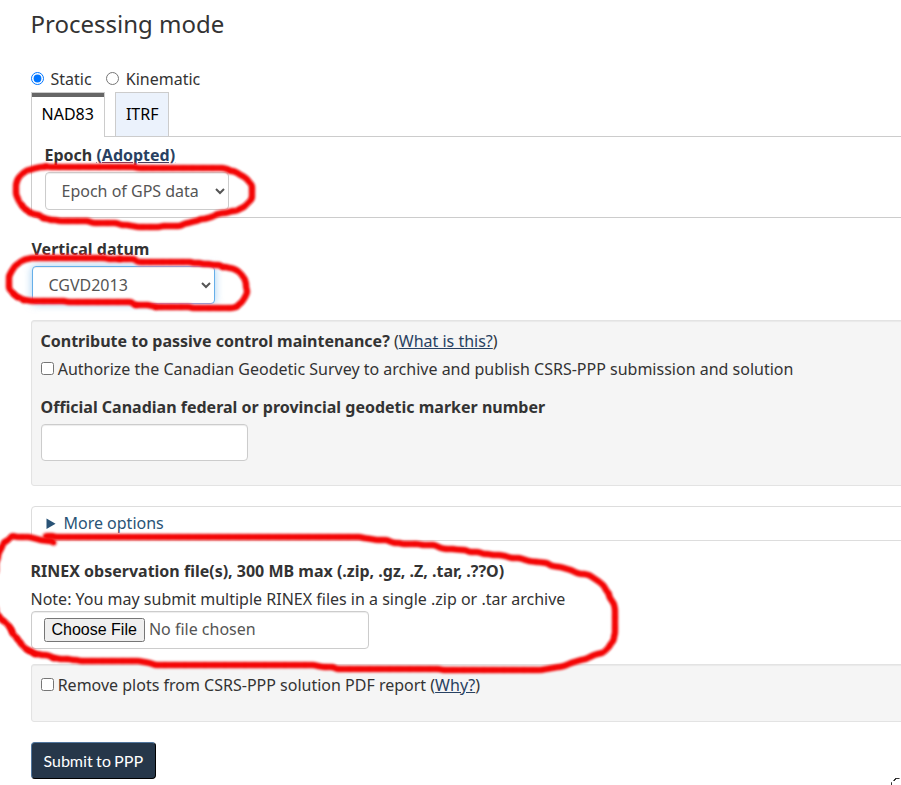
Task: Expand the More options section
Action: (x=113, y=523)
